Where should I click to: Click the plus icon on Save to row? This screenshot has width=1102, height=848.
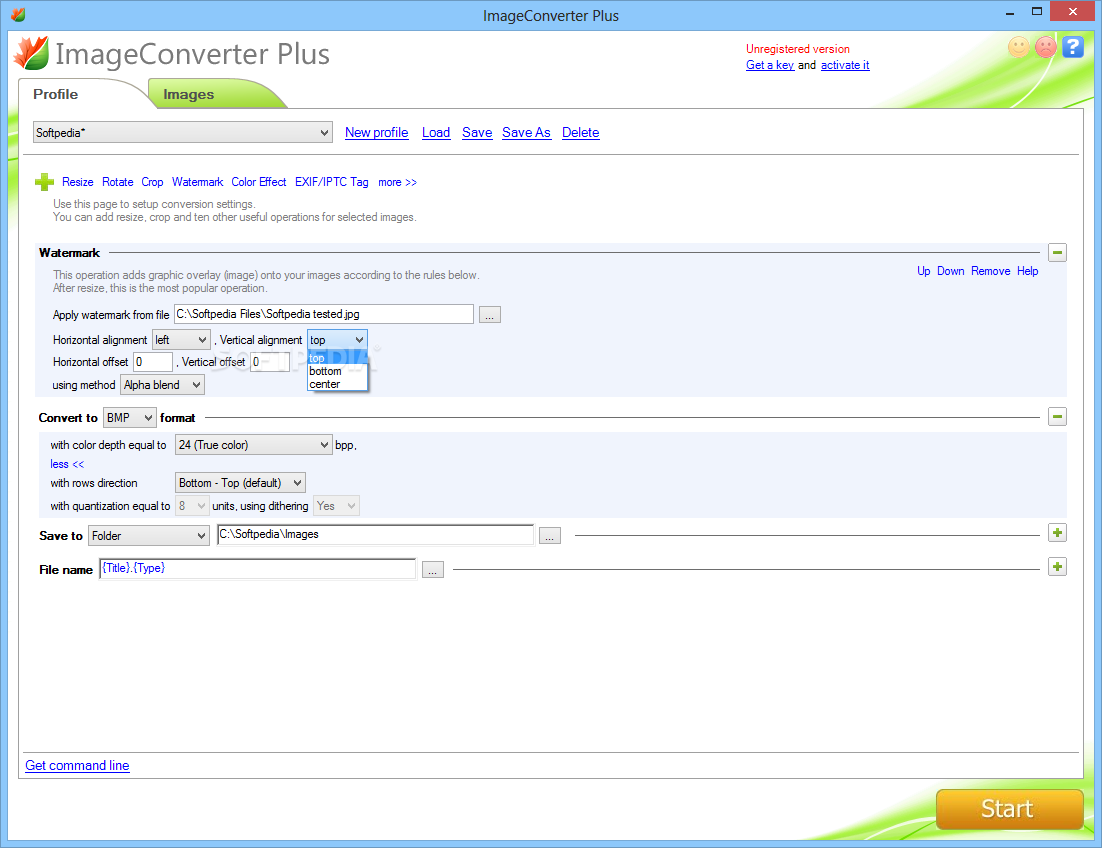[1057, 533]
